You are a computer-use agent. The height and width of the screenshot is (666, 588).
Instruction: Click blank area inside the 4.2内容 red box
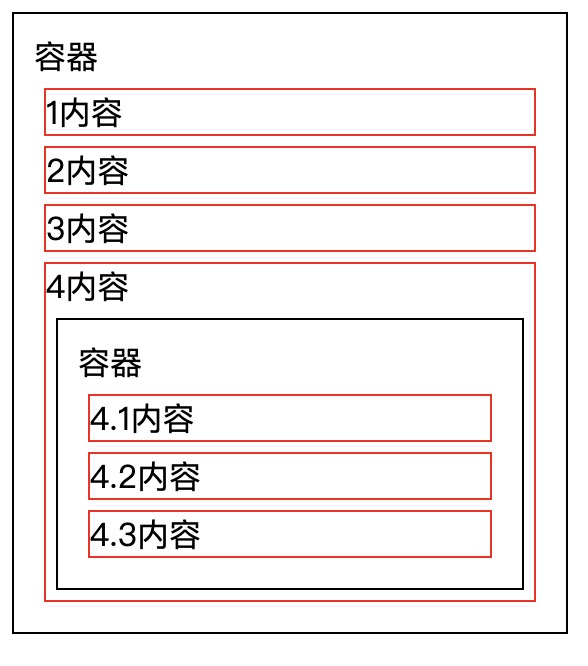345,477
